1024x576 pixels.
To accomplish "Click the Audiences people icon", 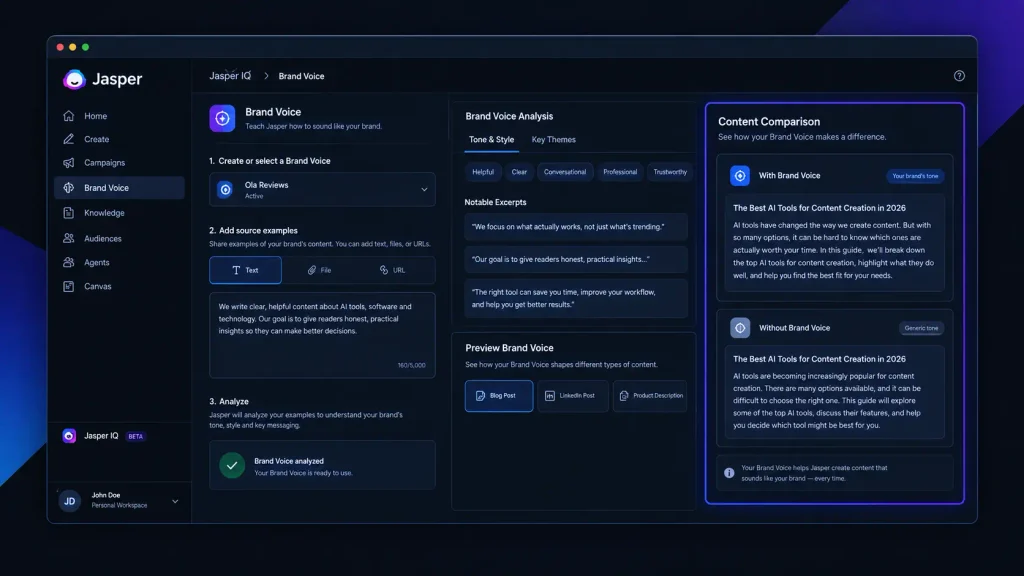I will [69, 238].
